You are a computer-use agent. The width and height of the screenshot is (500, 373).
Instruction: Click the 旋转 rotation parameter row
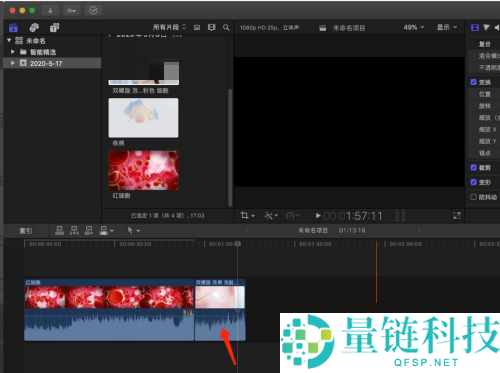click(x=484, y=106)
